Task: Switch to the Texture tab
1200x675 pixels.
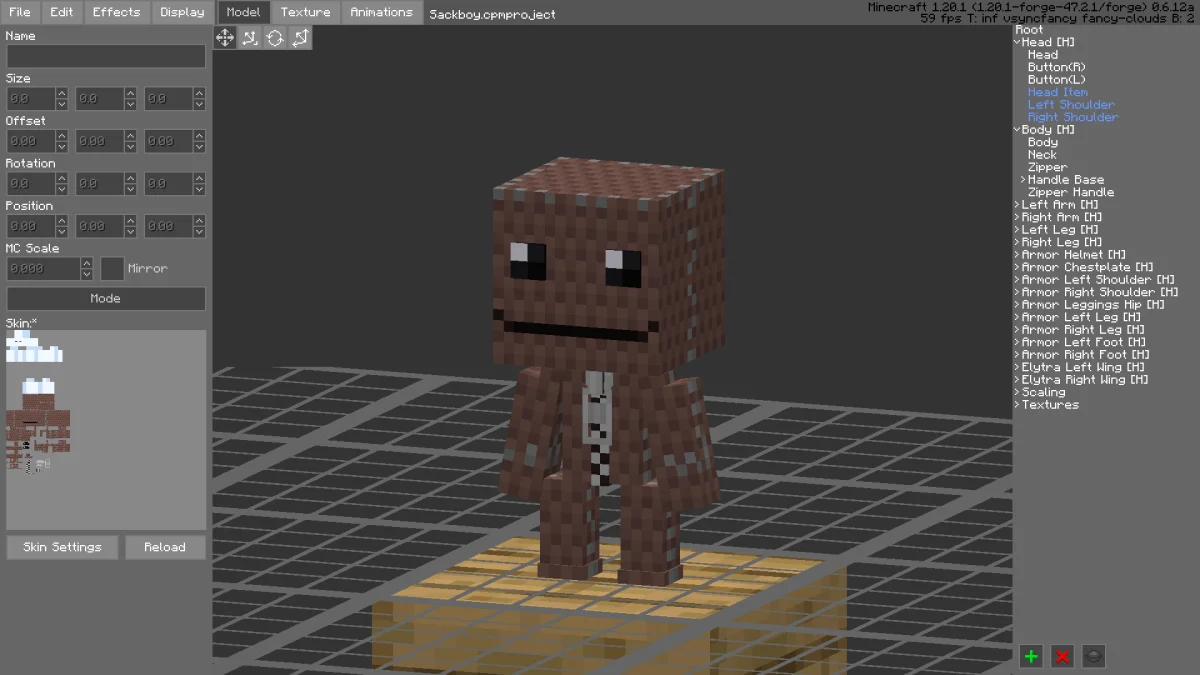Action: 306,12
